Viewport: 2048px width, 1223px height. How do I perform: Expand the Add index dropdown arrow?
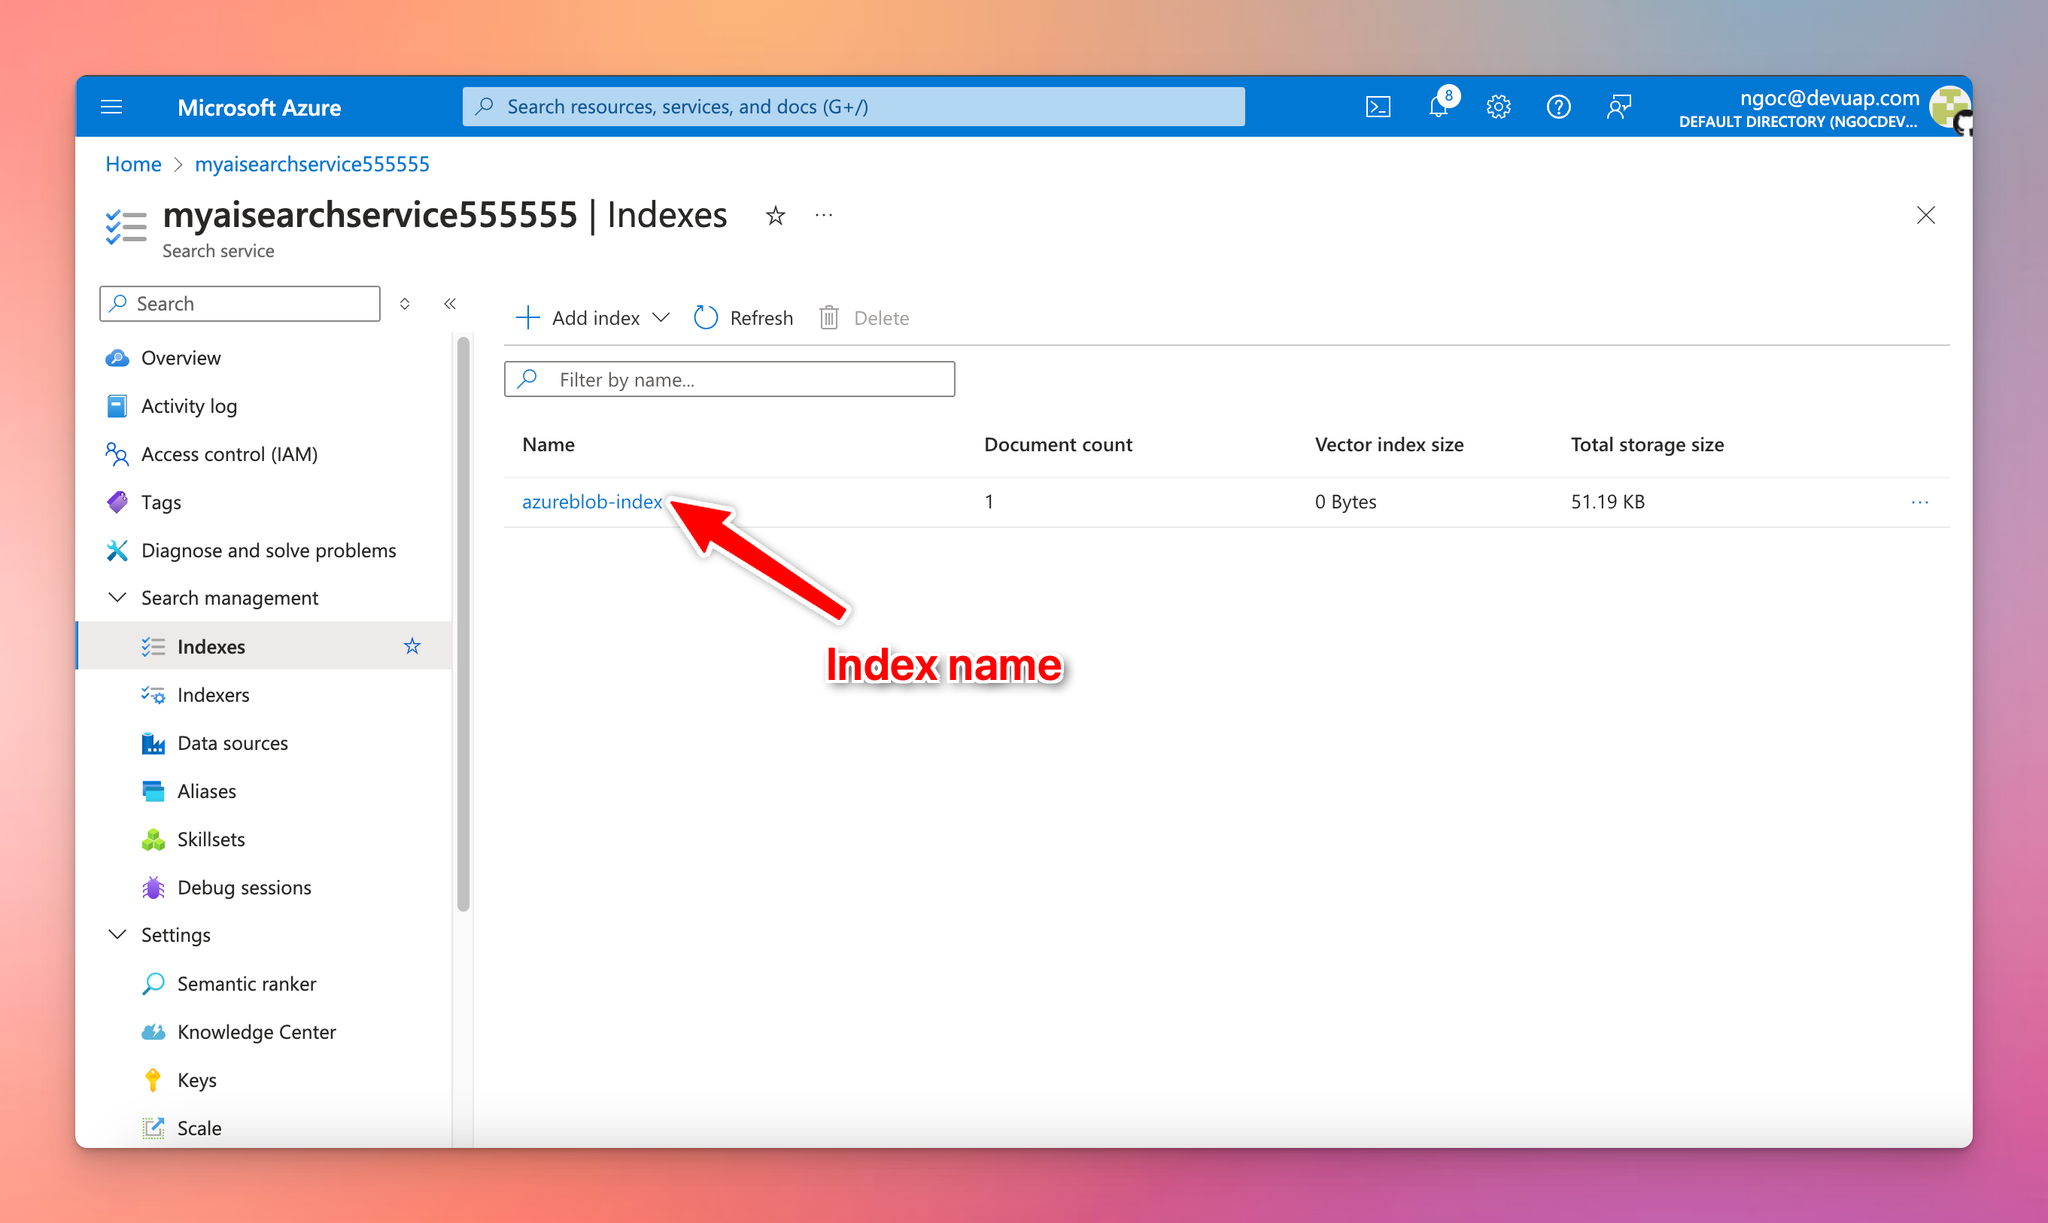(661, 318)
